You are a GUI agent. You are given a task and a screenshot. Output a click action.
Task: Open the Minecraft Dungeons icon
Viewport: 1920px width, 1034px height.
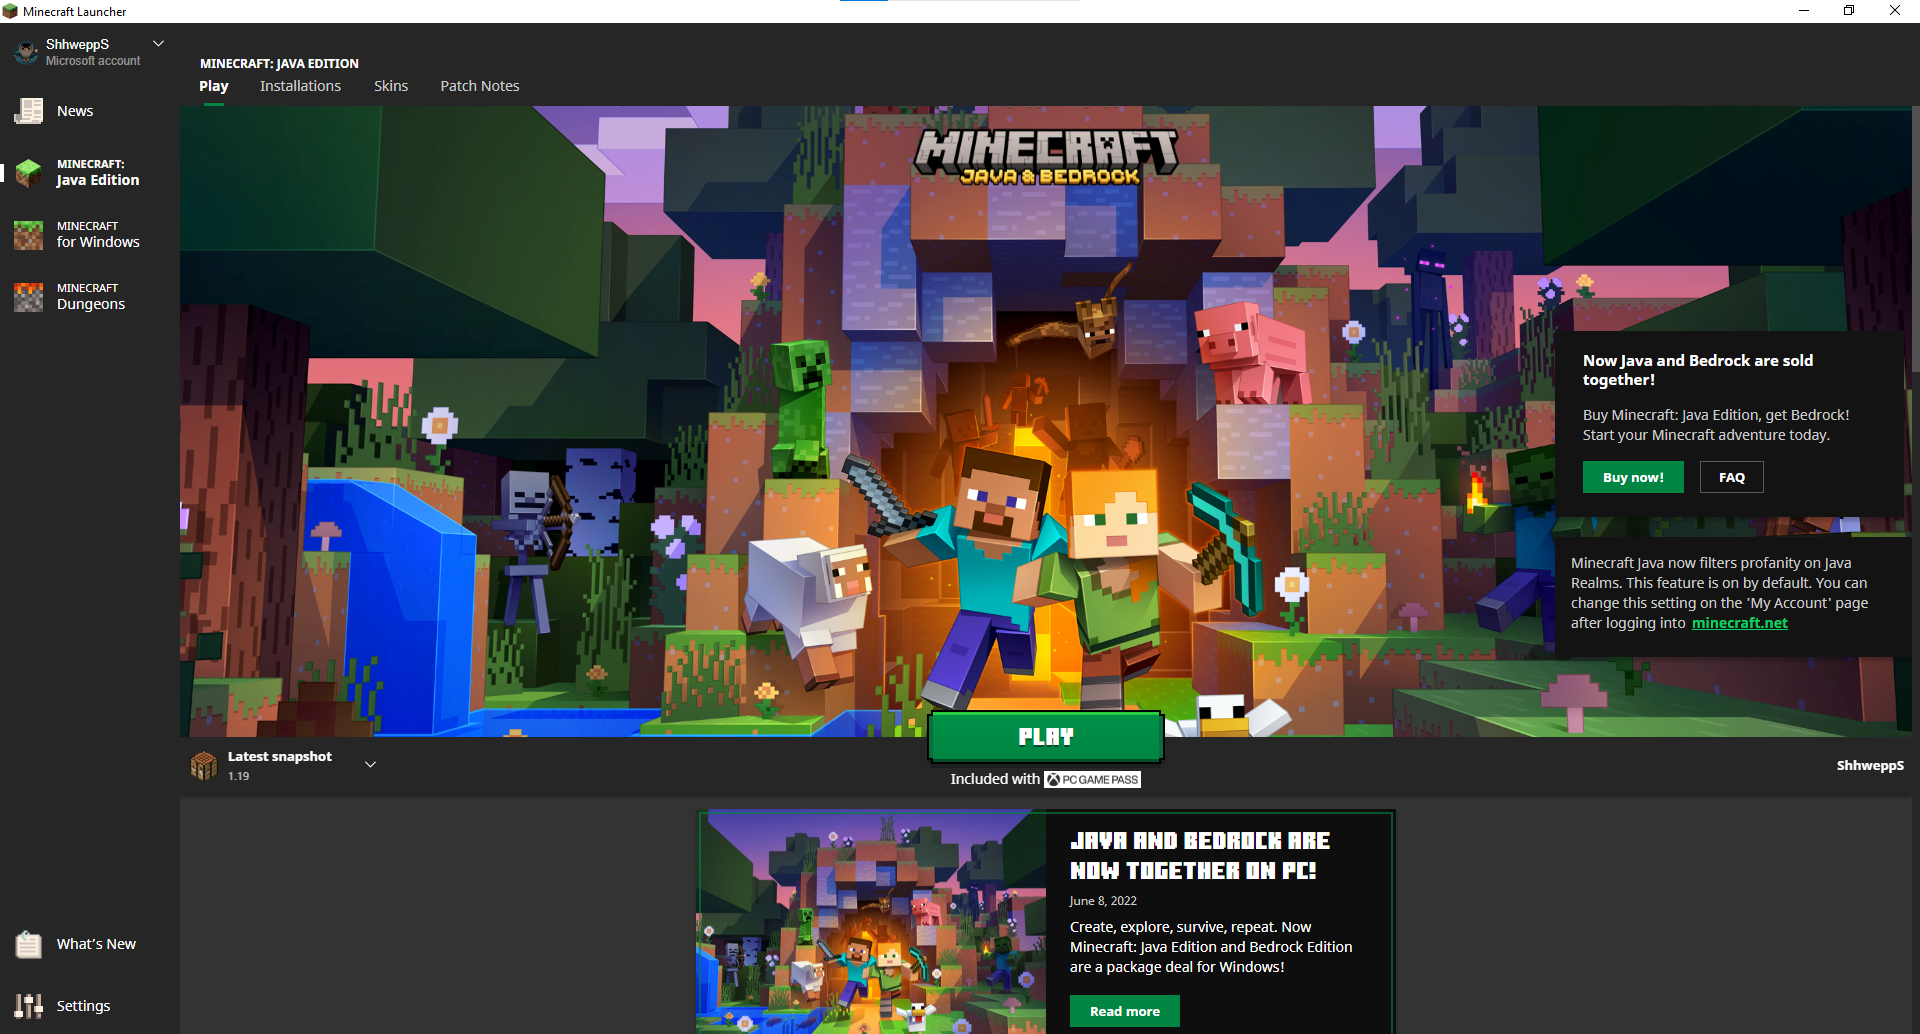pos(29,297)
